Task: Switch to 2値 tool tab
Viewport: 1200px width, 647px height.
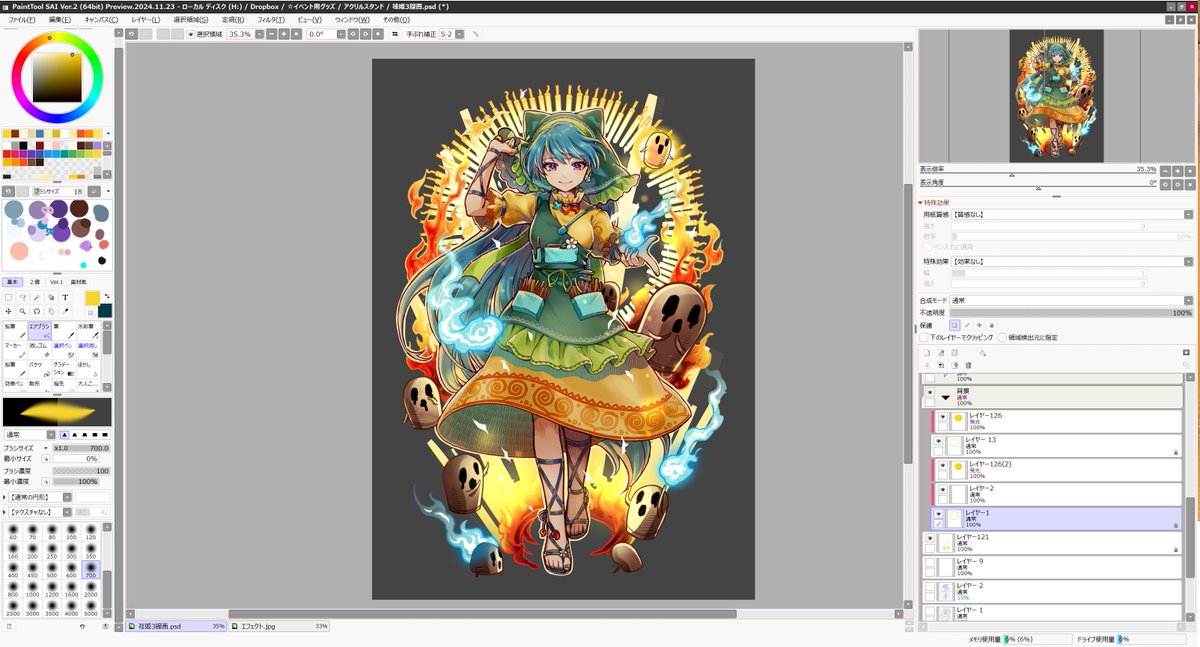Action: 34,282
